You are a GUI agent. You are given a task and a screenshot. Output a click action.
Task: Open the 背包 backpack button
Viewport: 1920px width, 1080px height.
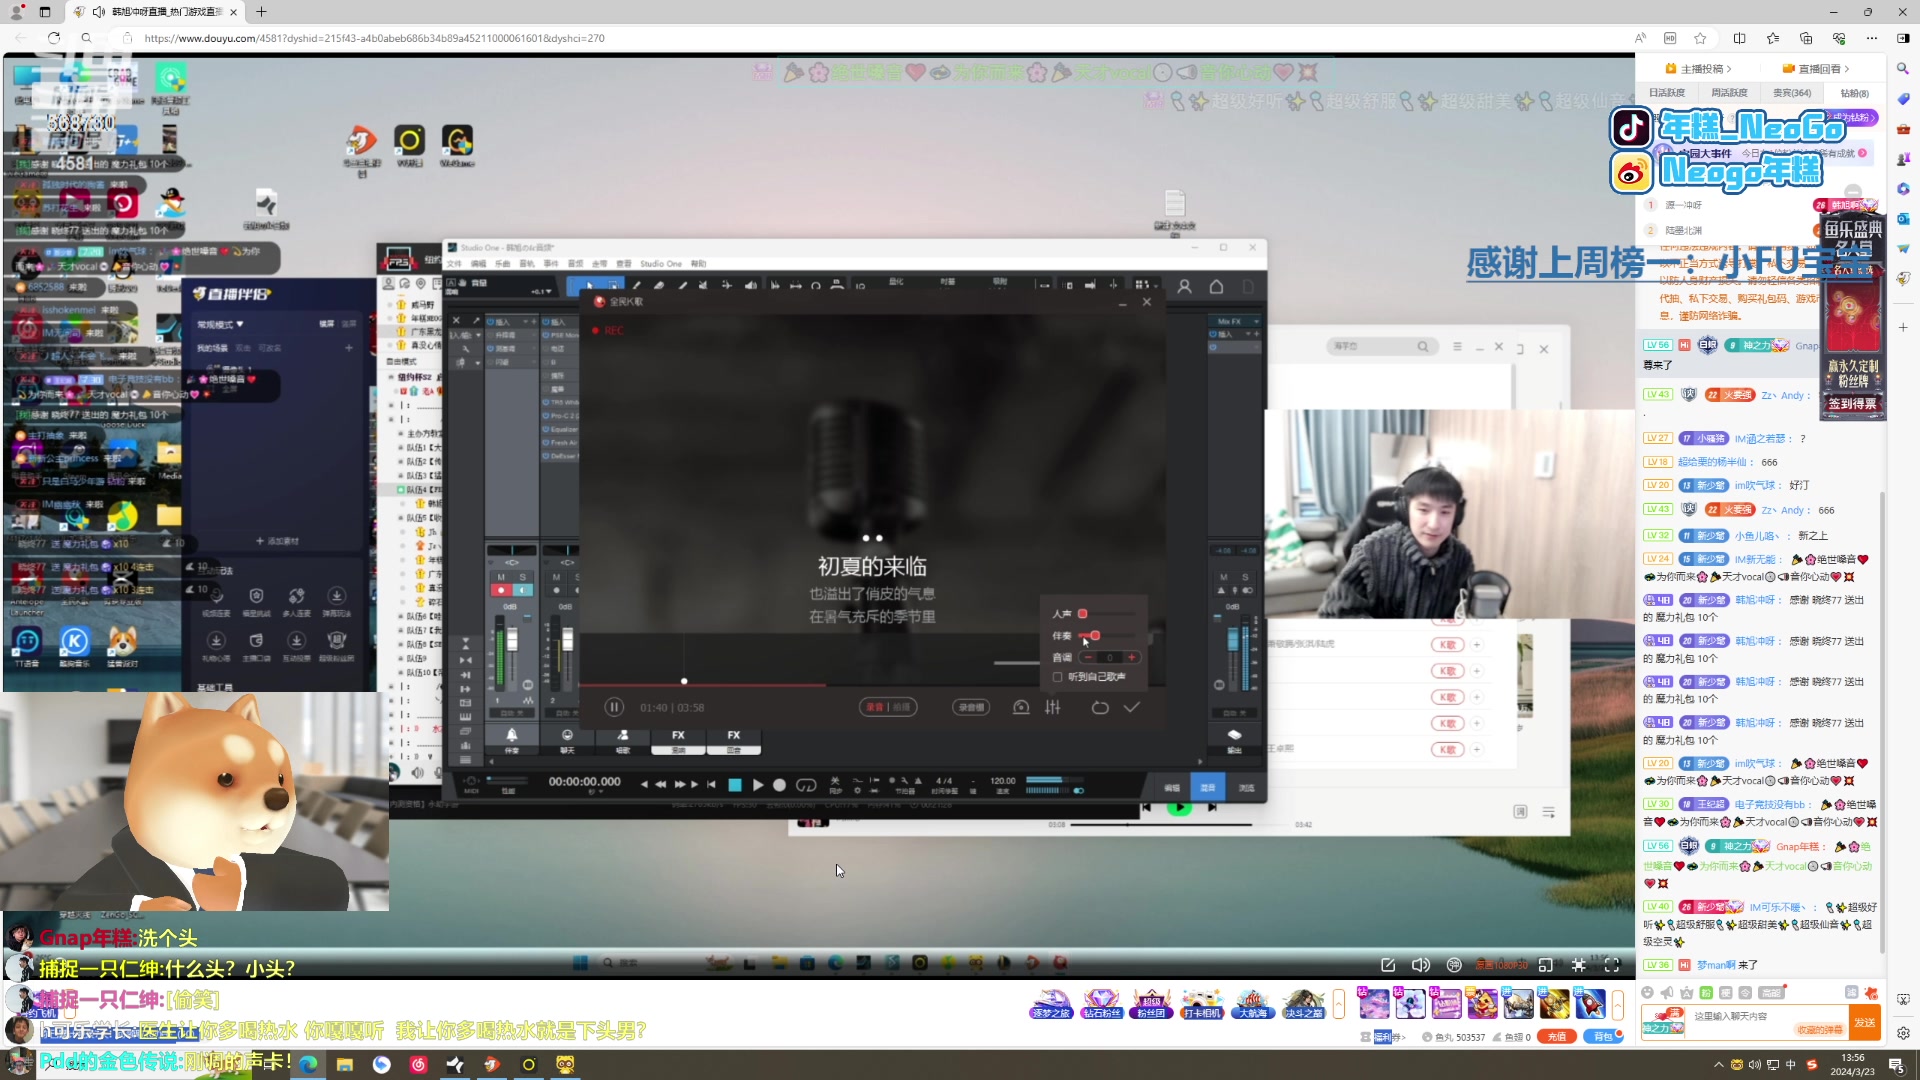pyautogui.click(x=1603, y=1037)
